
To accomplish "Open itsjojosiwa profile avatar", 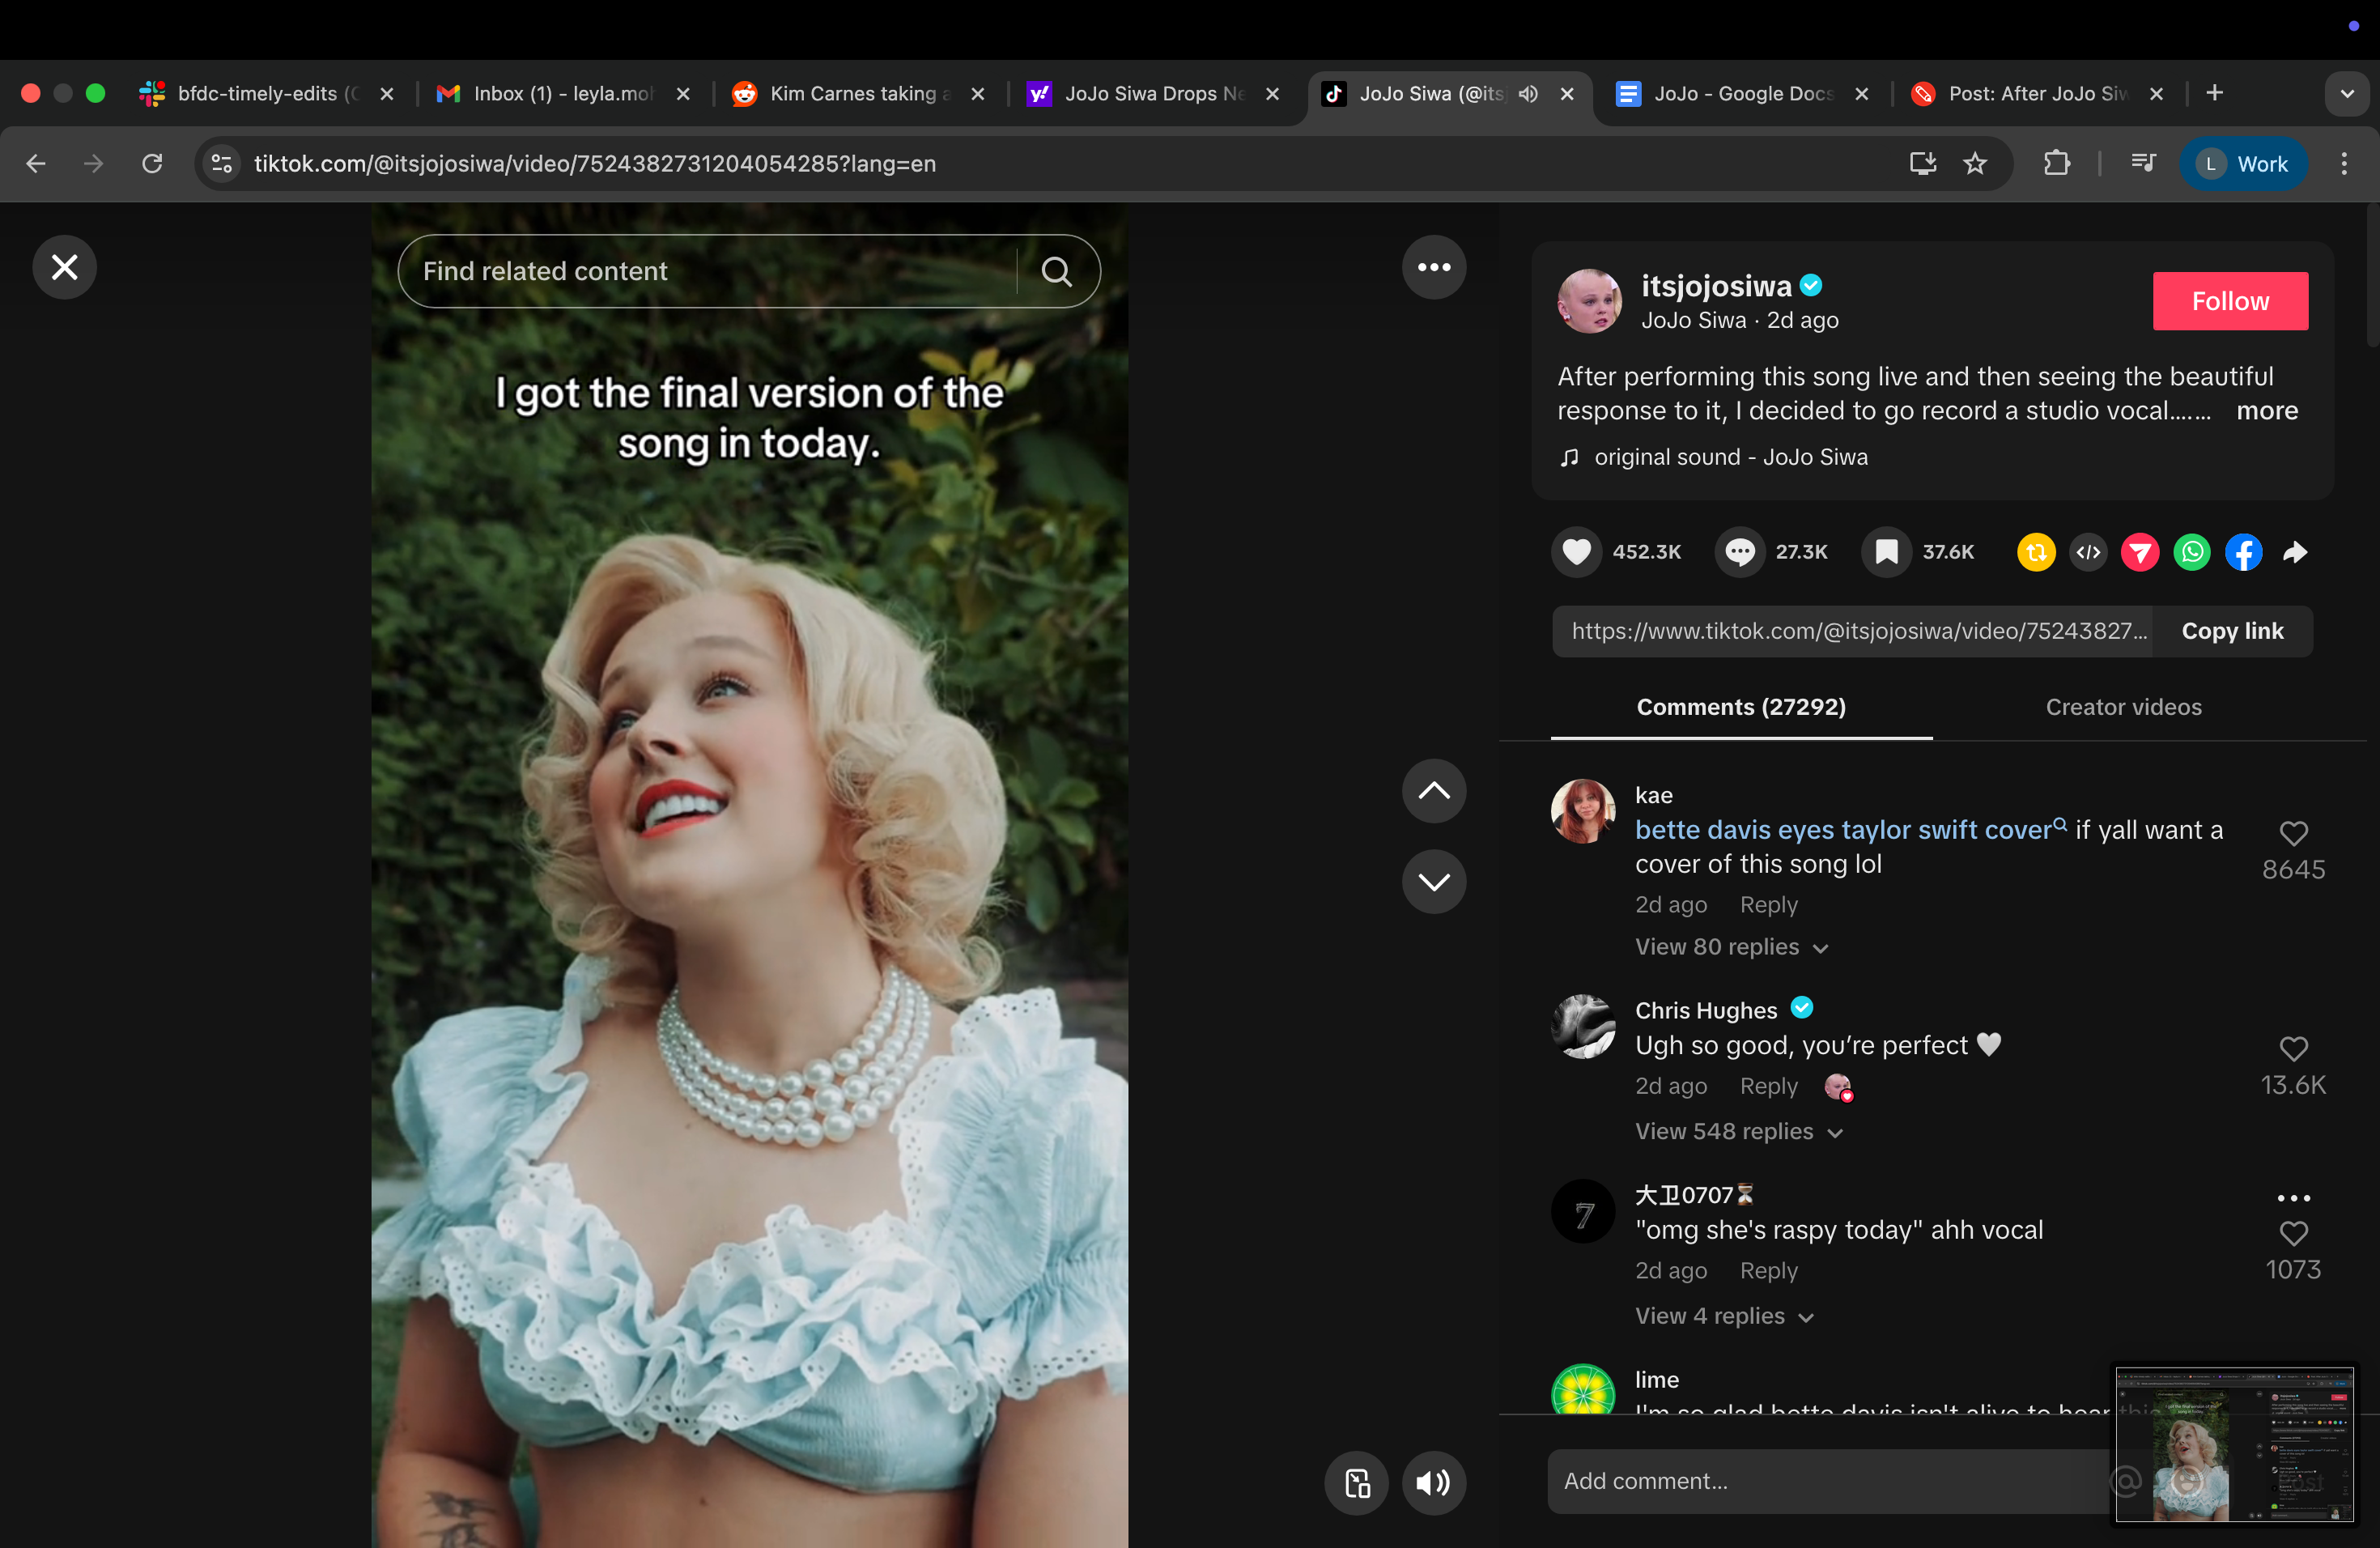I will point(1589,301).
